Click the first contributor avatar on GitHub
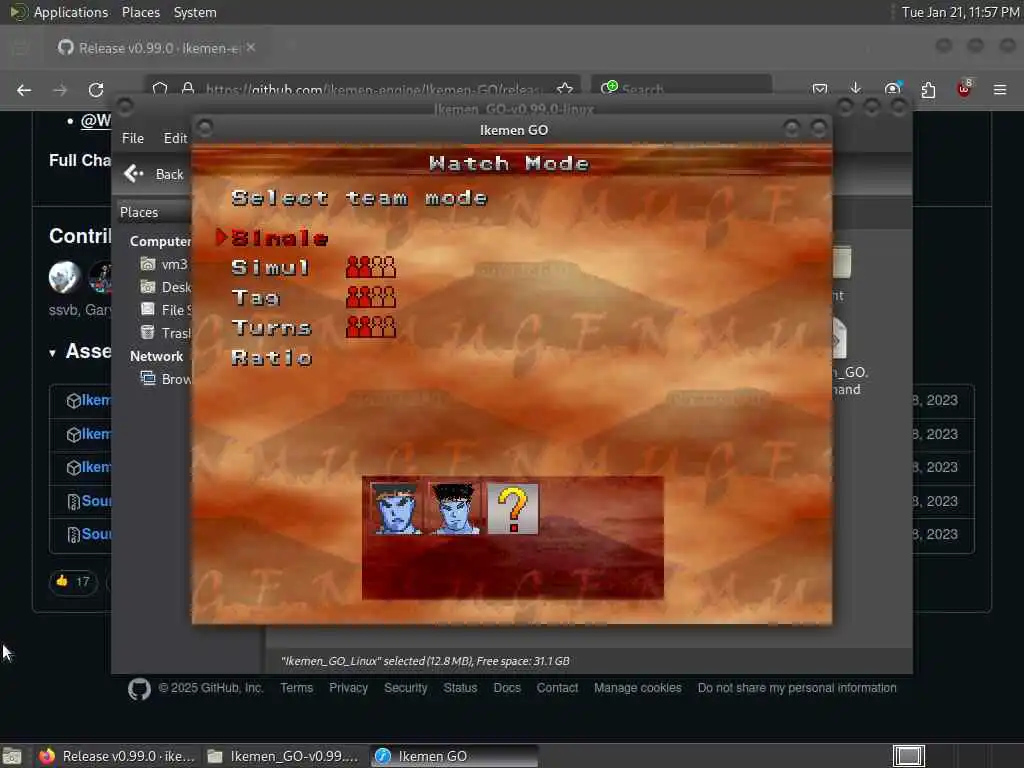 (x=64, y=277)
